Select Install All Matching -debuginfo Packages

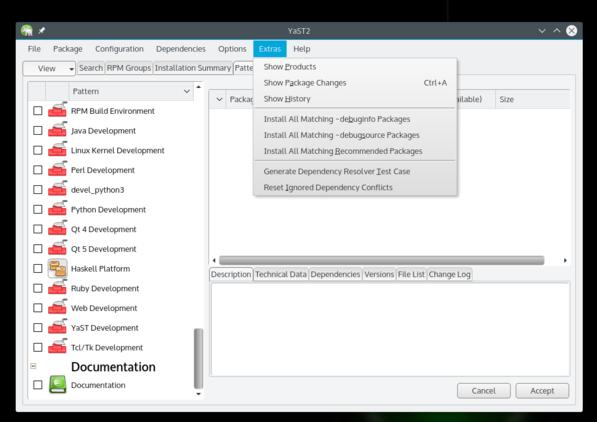(x=355, y=119)
